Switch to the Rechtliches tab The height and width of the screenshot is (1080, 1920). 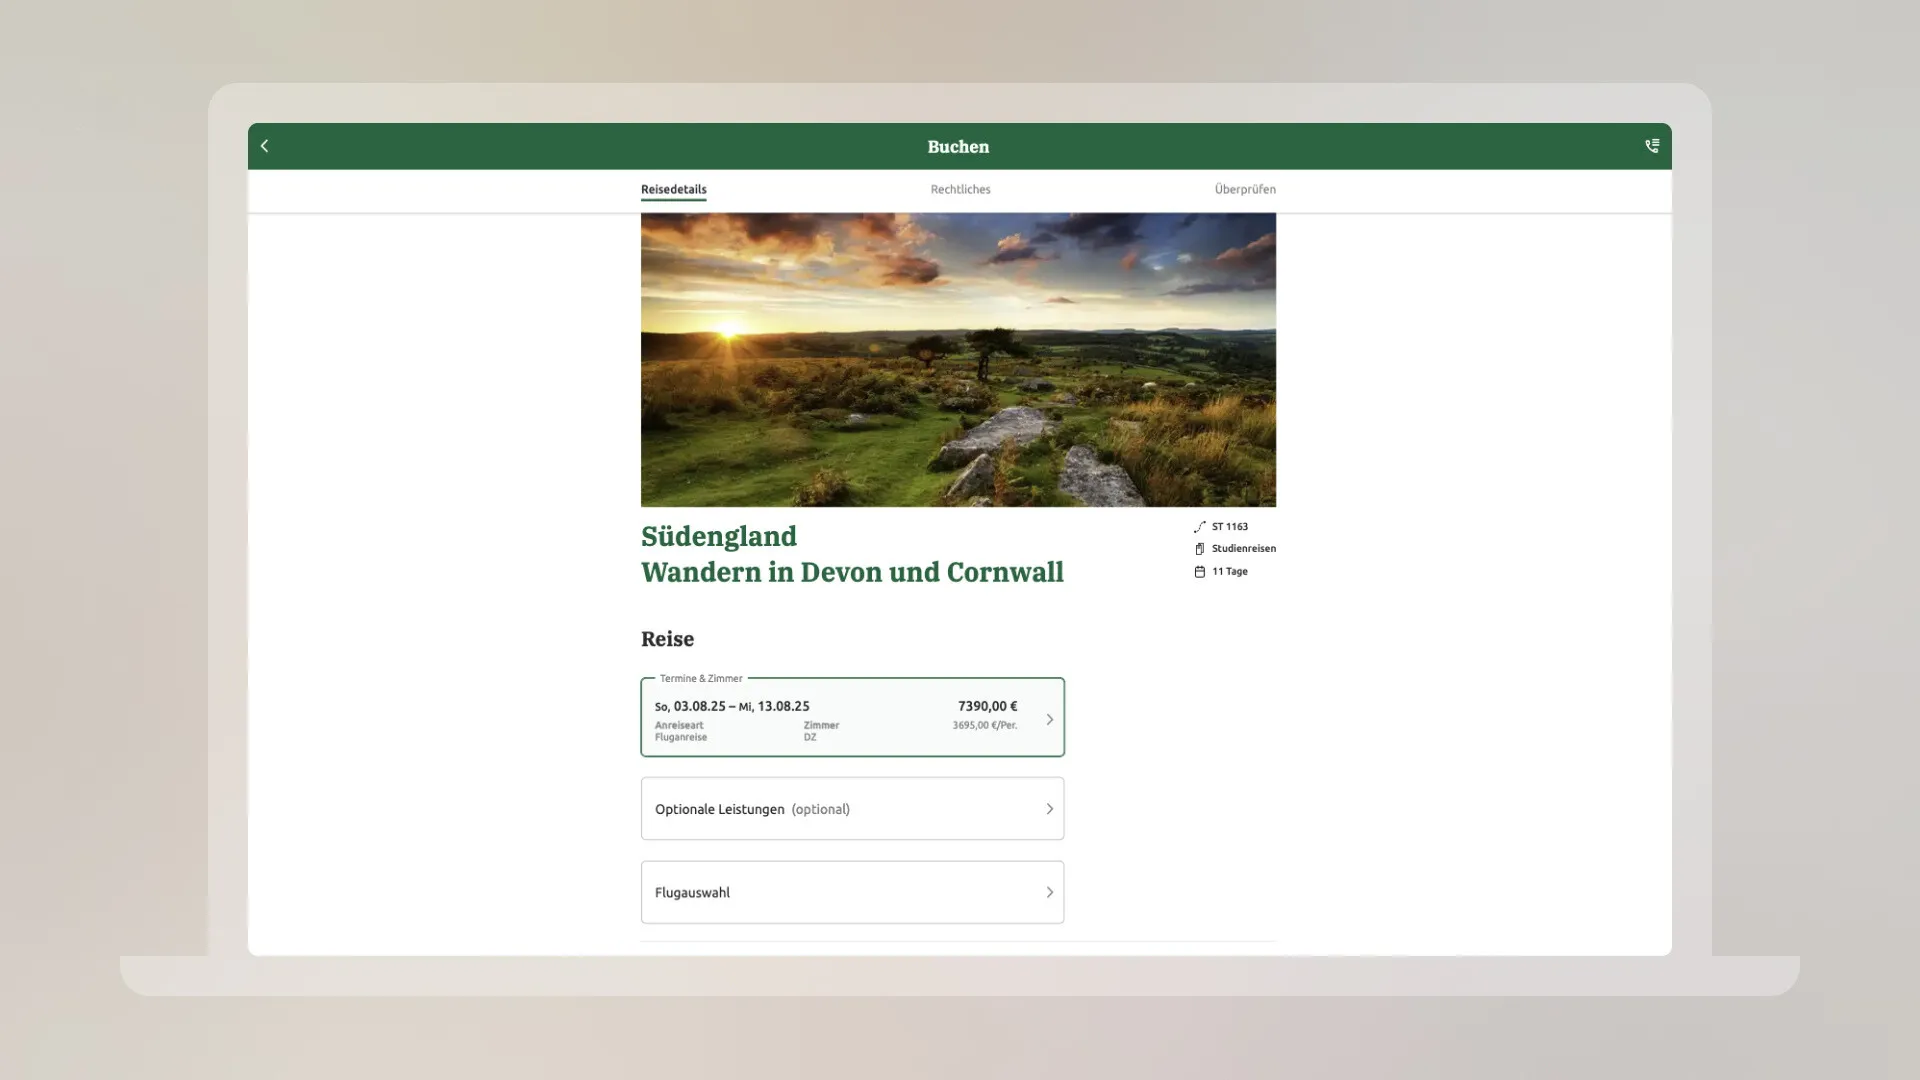960,189
